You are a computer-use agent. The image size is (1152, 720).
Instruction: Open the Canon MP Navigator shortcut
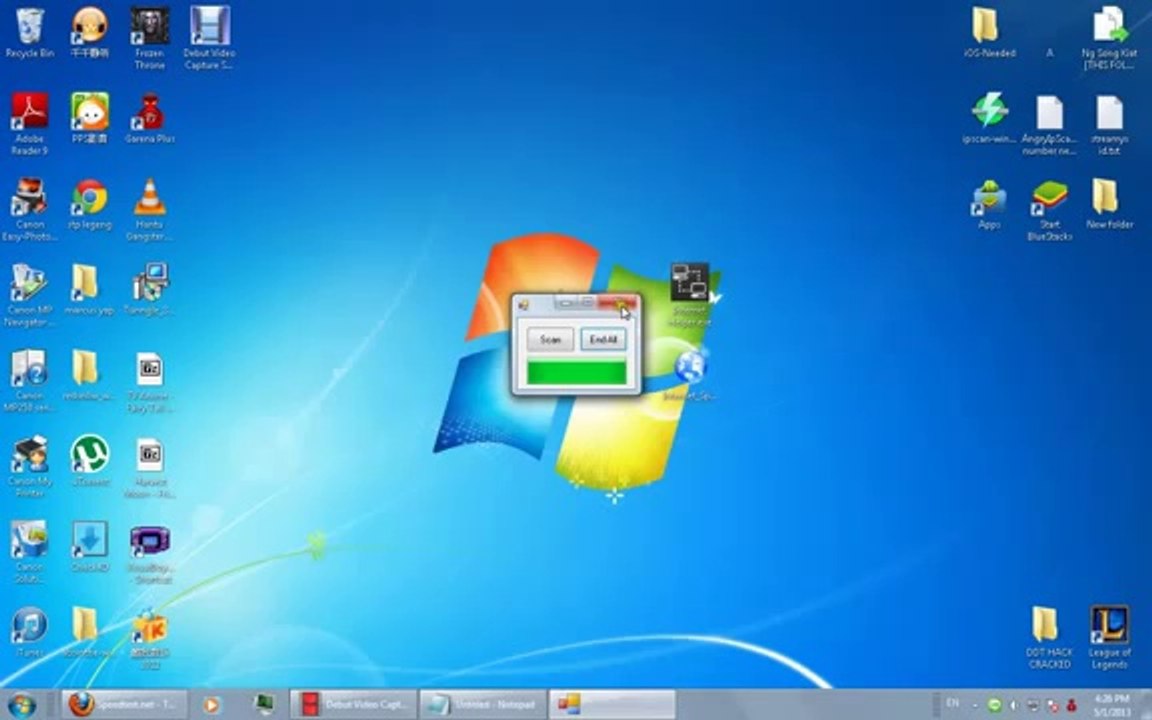coord(29,295)
